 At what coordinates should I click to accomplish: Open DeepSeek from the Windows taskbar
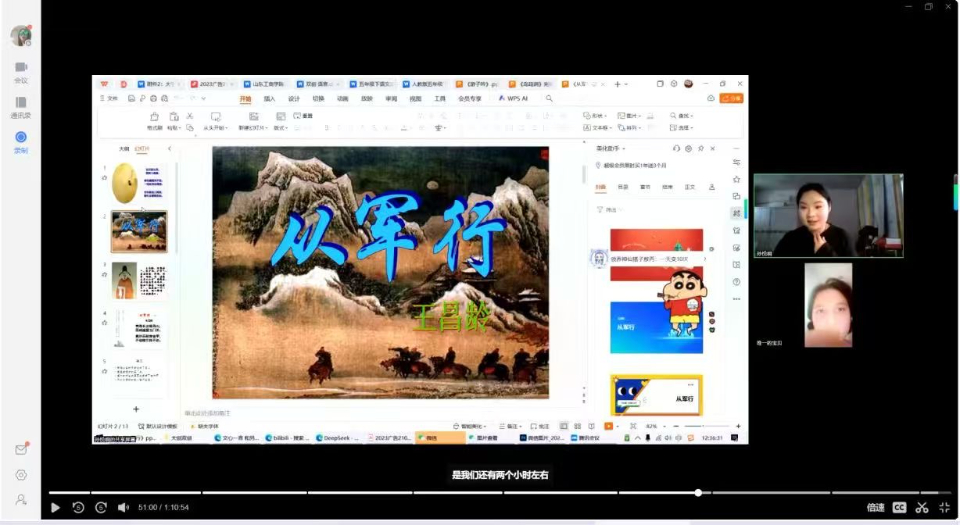click(337, 438)
